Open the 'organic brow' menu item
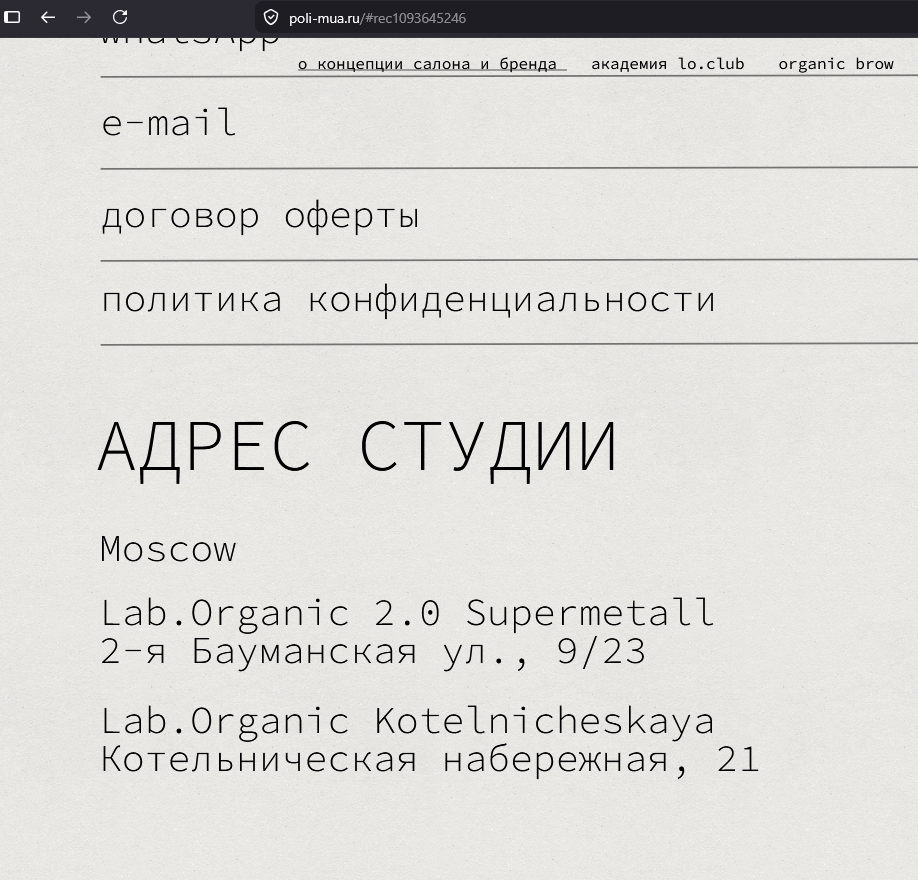The width and height of the screenshot is (918, 880). click(x=836, y=64)
